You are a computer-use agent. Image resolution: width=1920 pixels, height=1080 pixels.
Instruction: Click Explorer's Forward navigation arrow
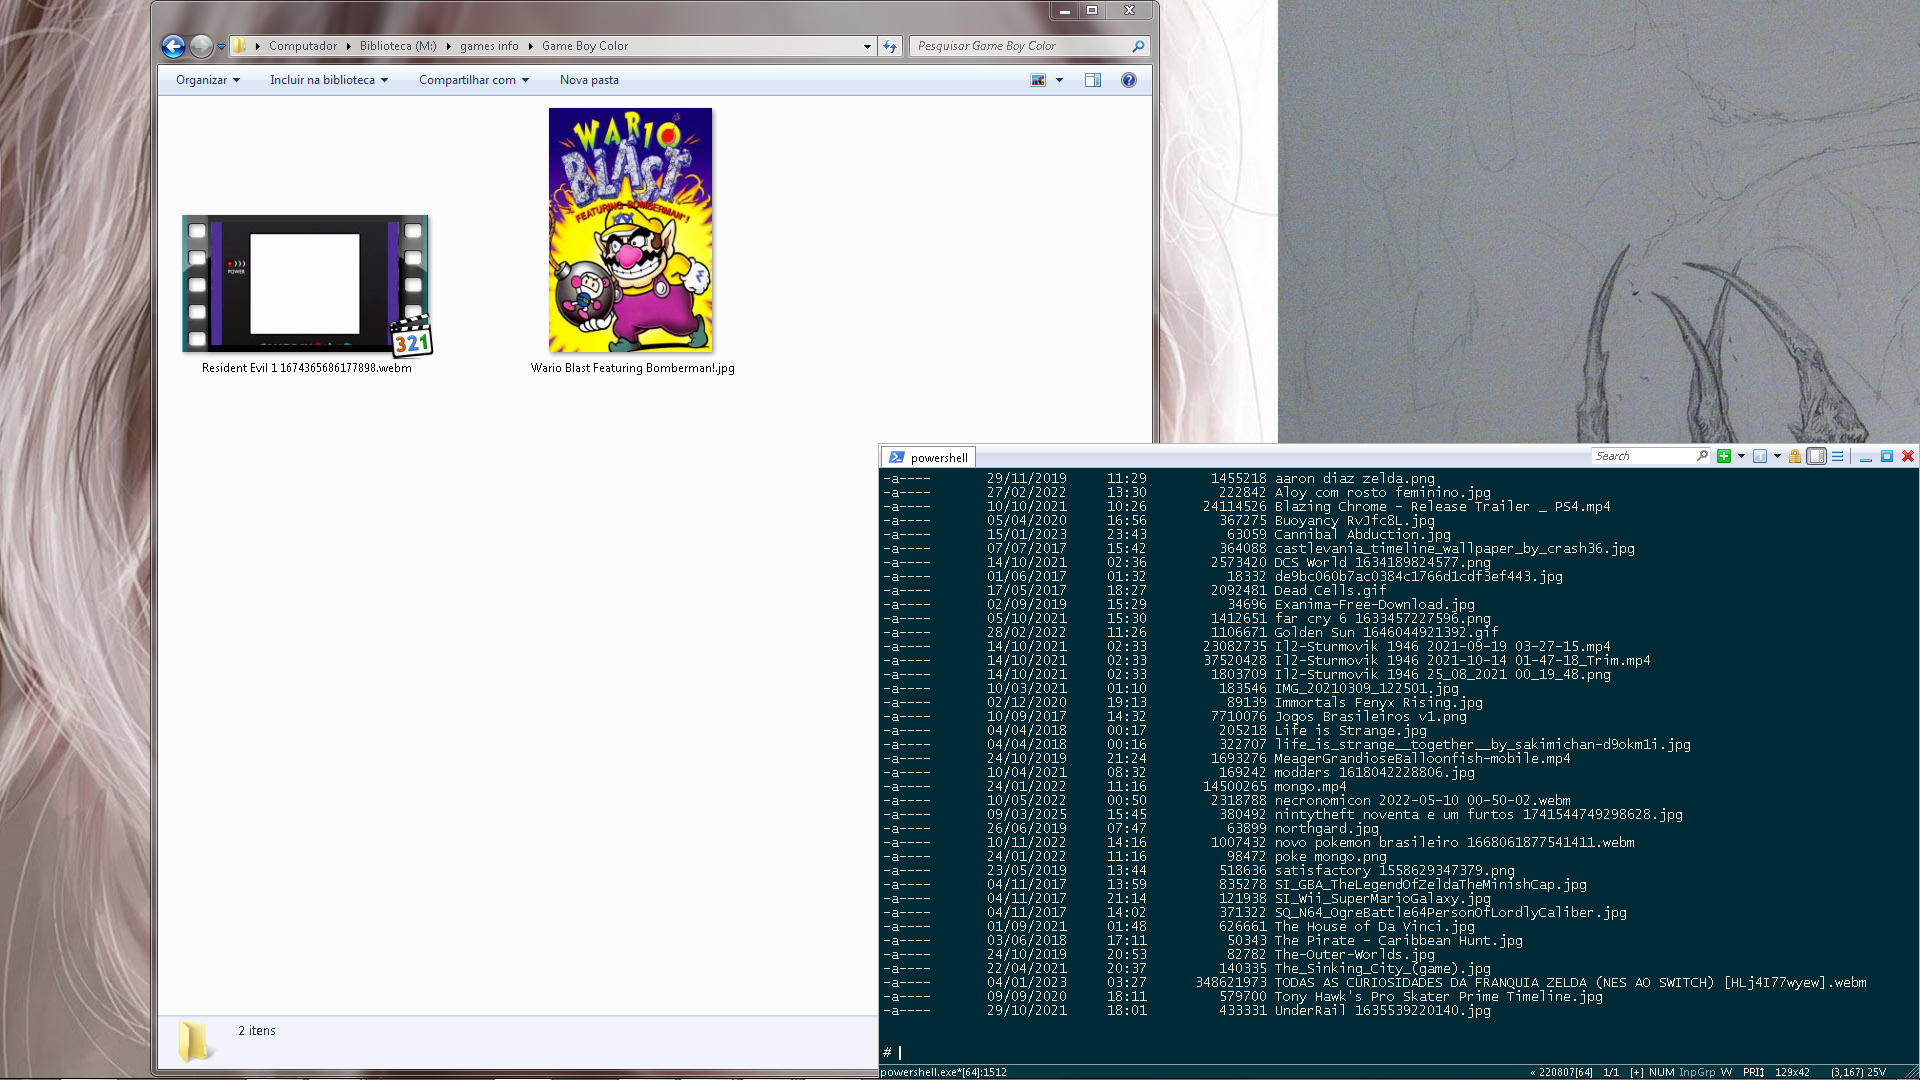coord(201,46)
